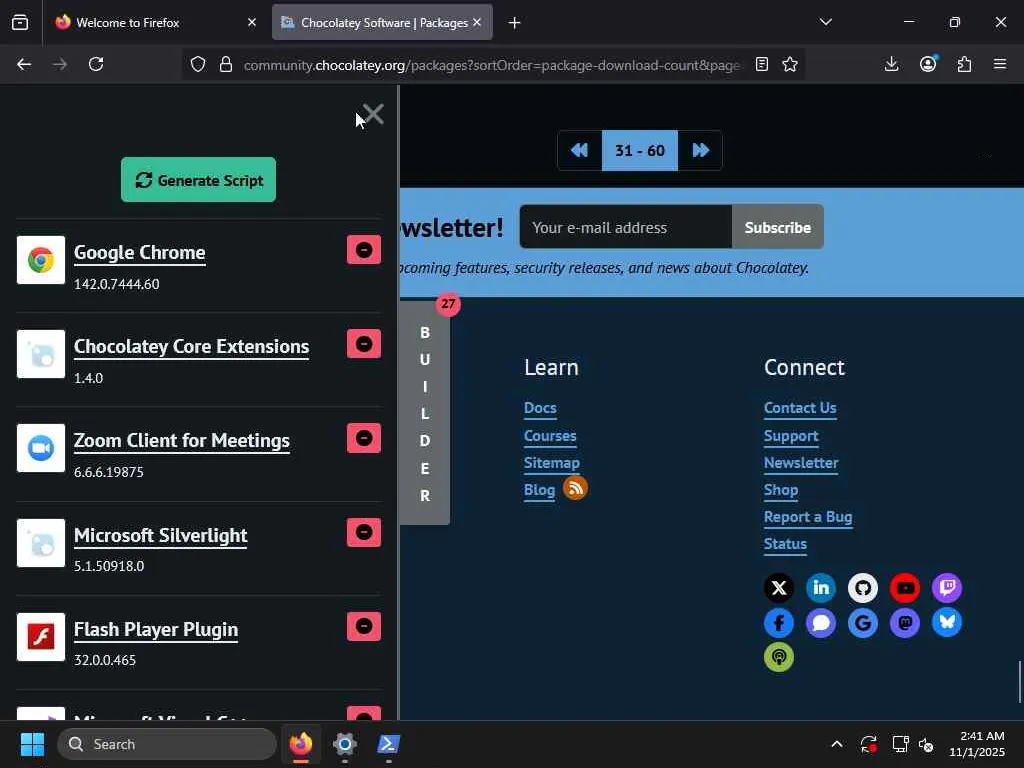Click the taskbar Search box
Screen dimensions: 1024x768
[x=167, y=744]
